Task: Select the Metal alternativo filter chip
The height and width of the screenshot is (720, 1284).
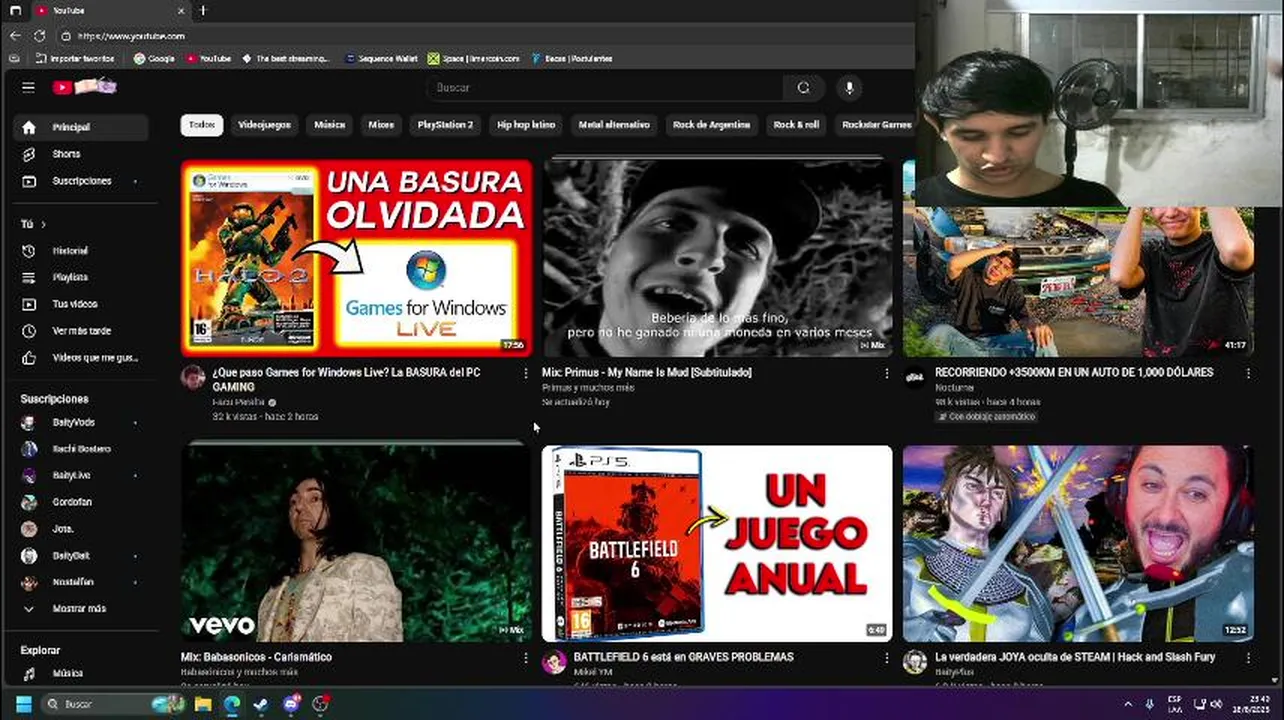Action: click(614, 125)
